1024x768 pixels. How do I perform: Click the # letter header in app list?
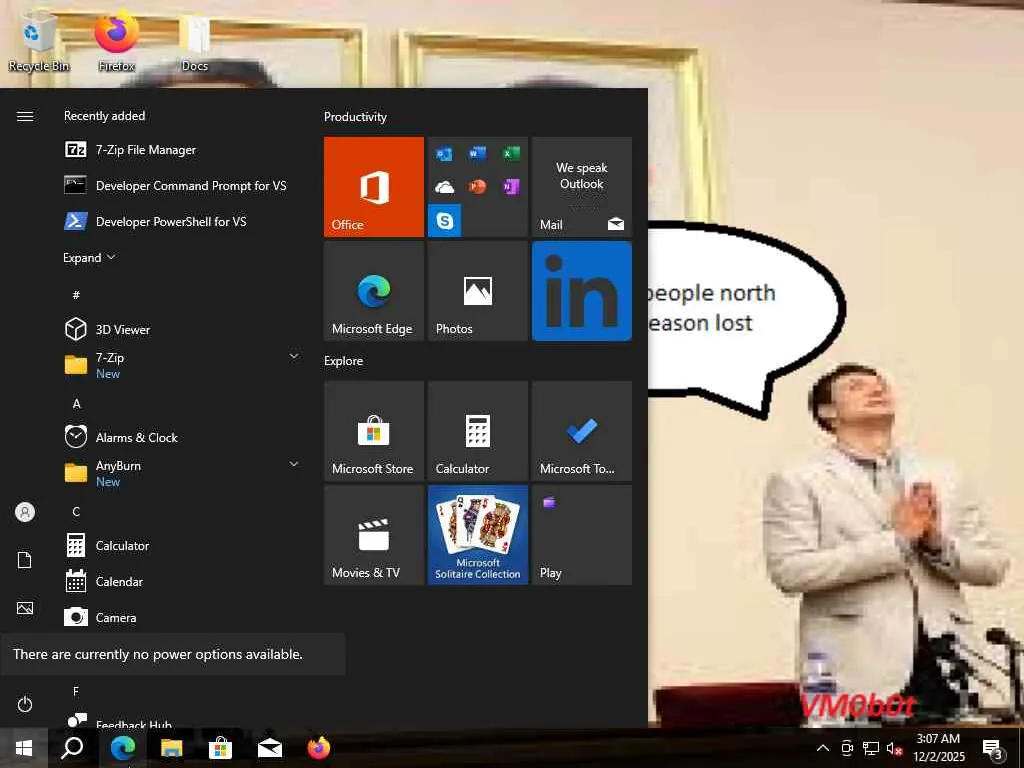pos(76,295)
